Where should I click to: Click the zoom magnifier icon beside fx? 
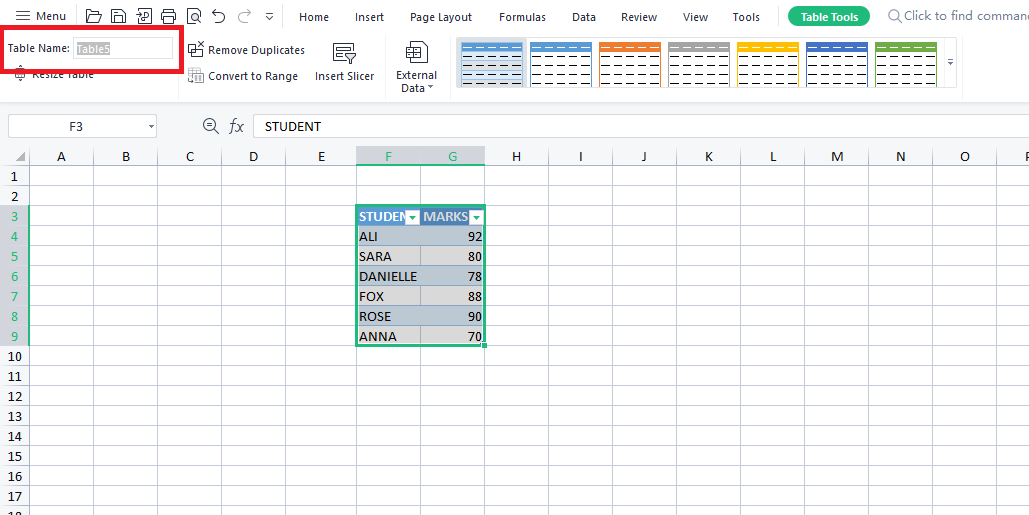tap(210, 126)
